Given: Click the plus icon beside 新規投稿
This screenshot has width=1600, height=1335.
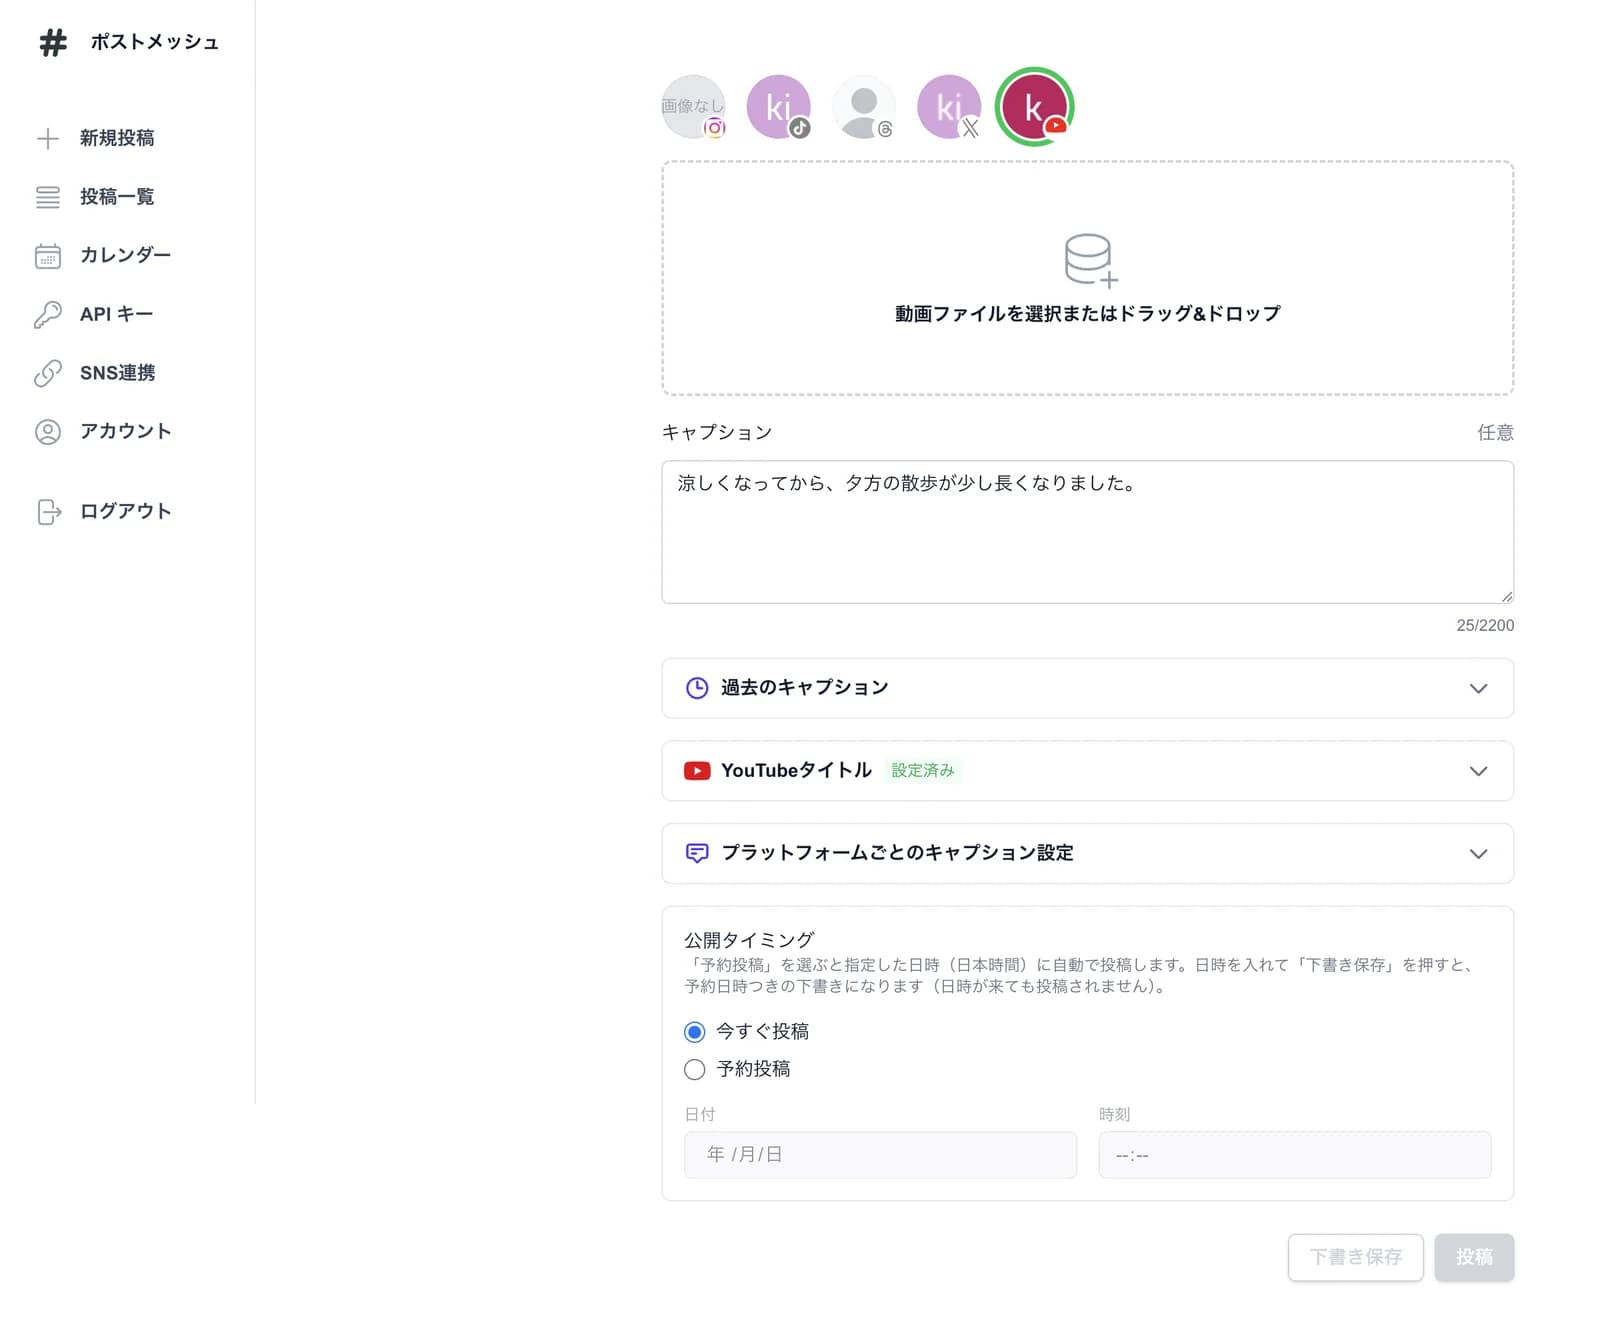Looking at the screenshot, I should (x=48, y=138).
